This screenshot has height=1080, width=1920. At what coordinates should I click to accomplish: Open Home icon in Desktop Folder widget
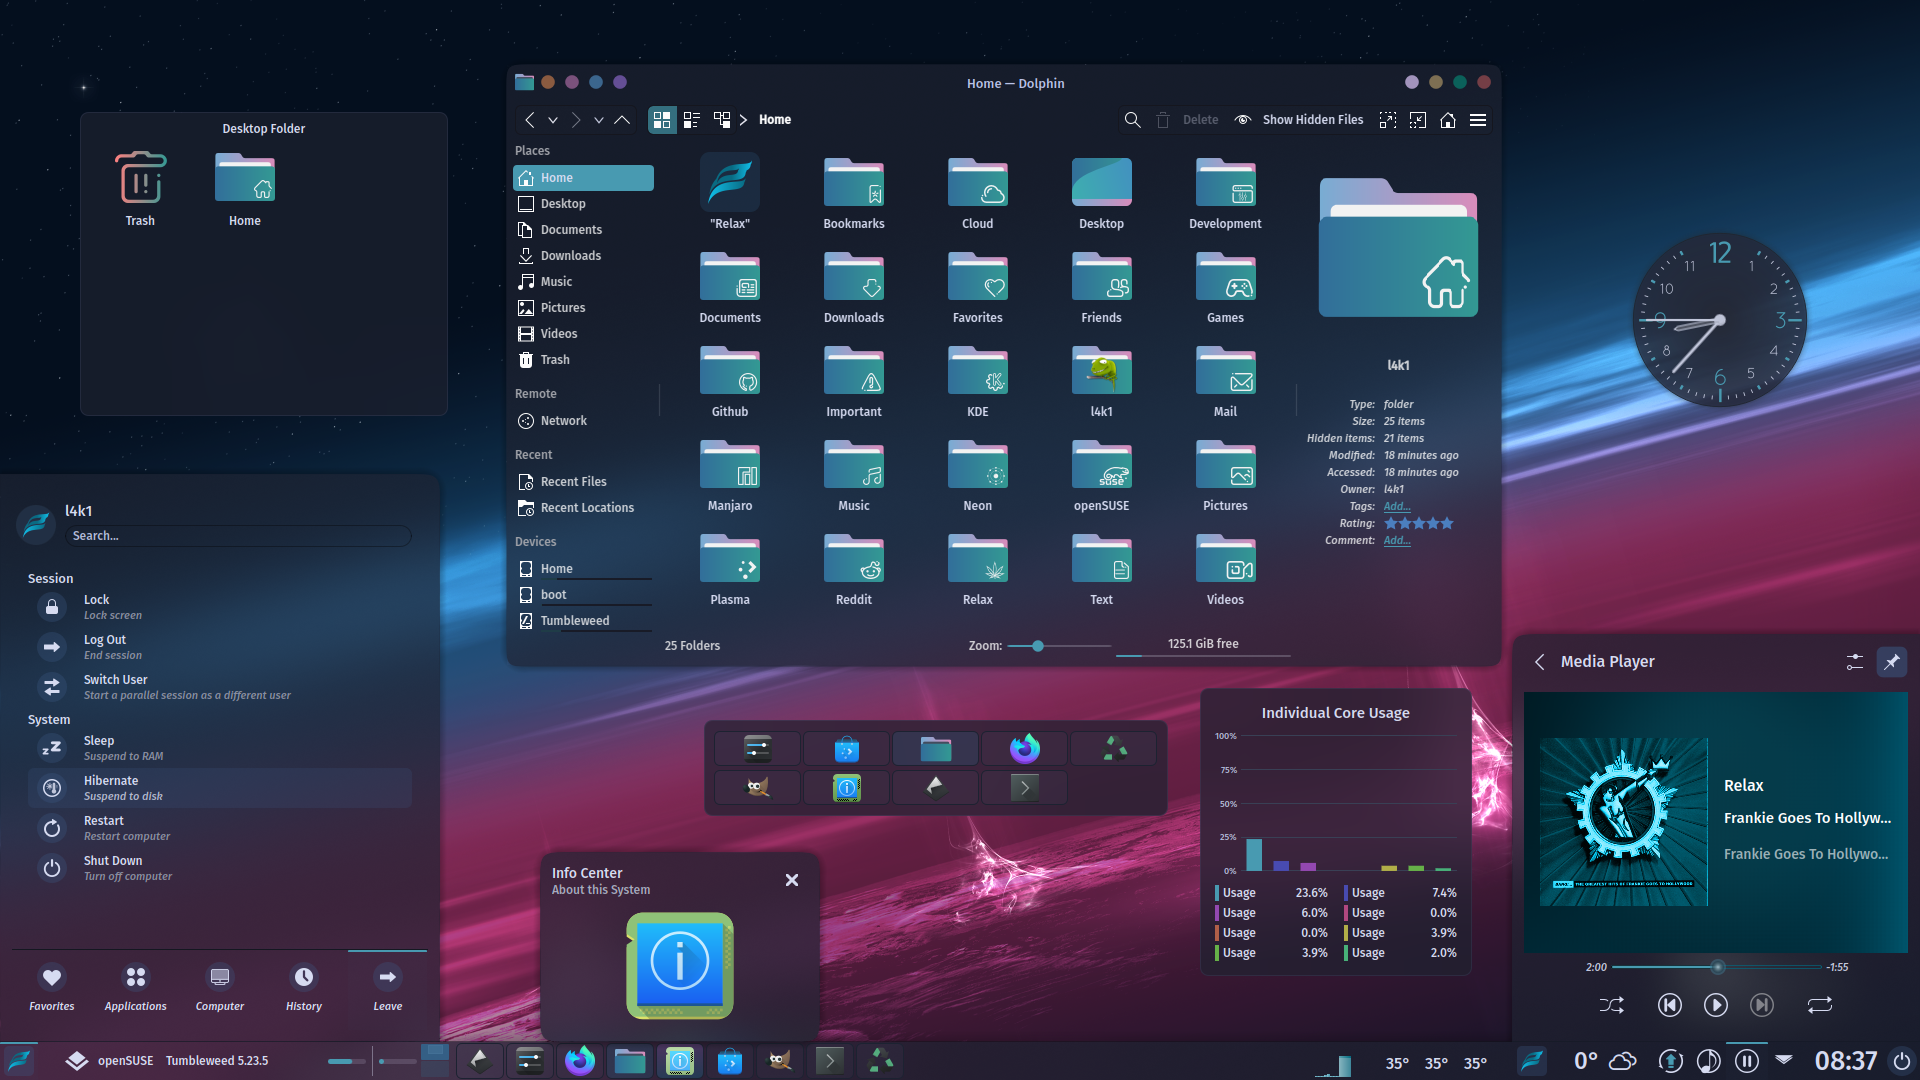tap(245, 190)
